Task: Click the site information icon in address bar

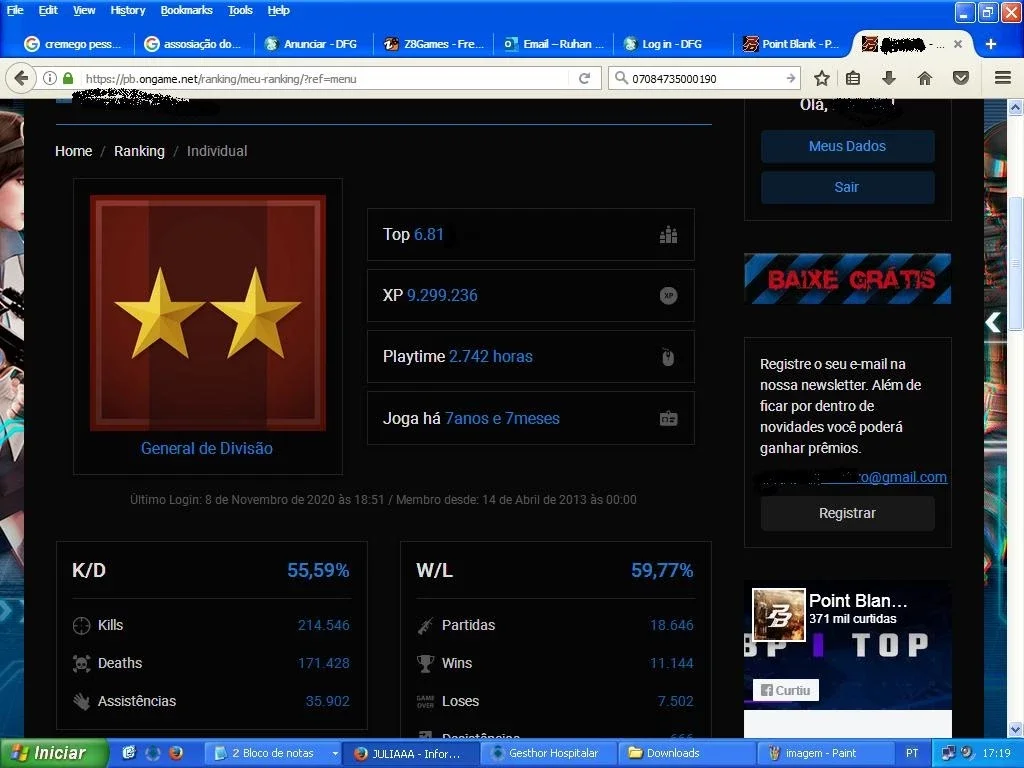Action: coord(50,78)
